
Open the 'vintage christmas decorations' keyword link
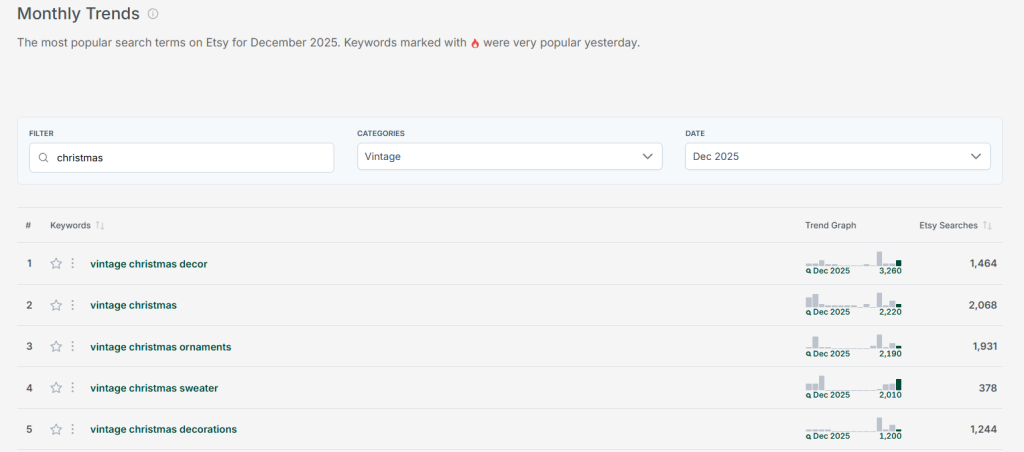click(163, 429)
